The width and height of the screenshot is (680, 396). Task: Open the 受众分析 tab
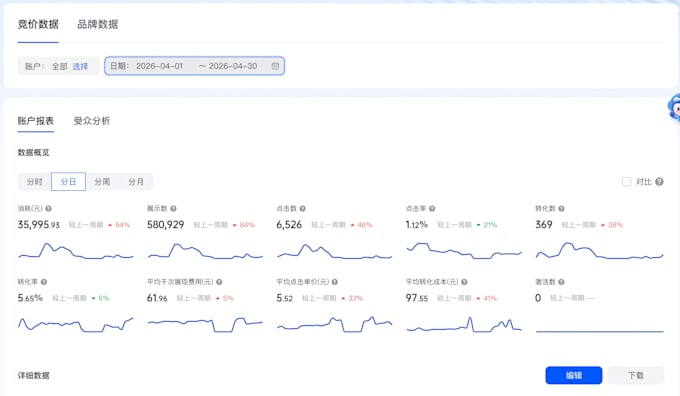click(x=92, y=121)
